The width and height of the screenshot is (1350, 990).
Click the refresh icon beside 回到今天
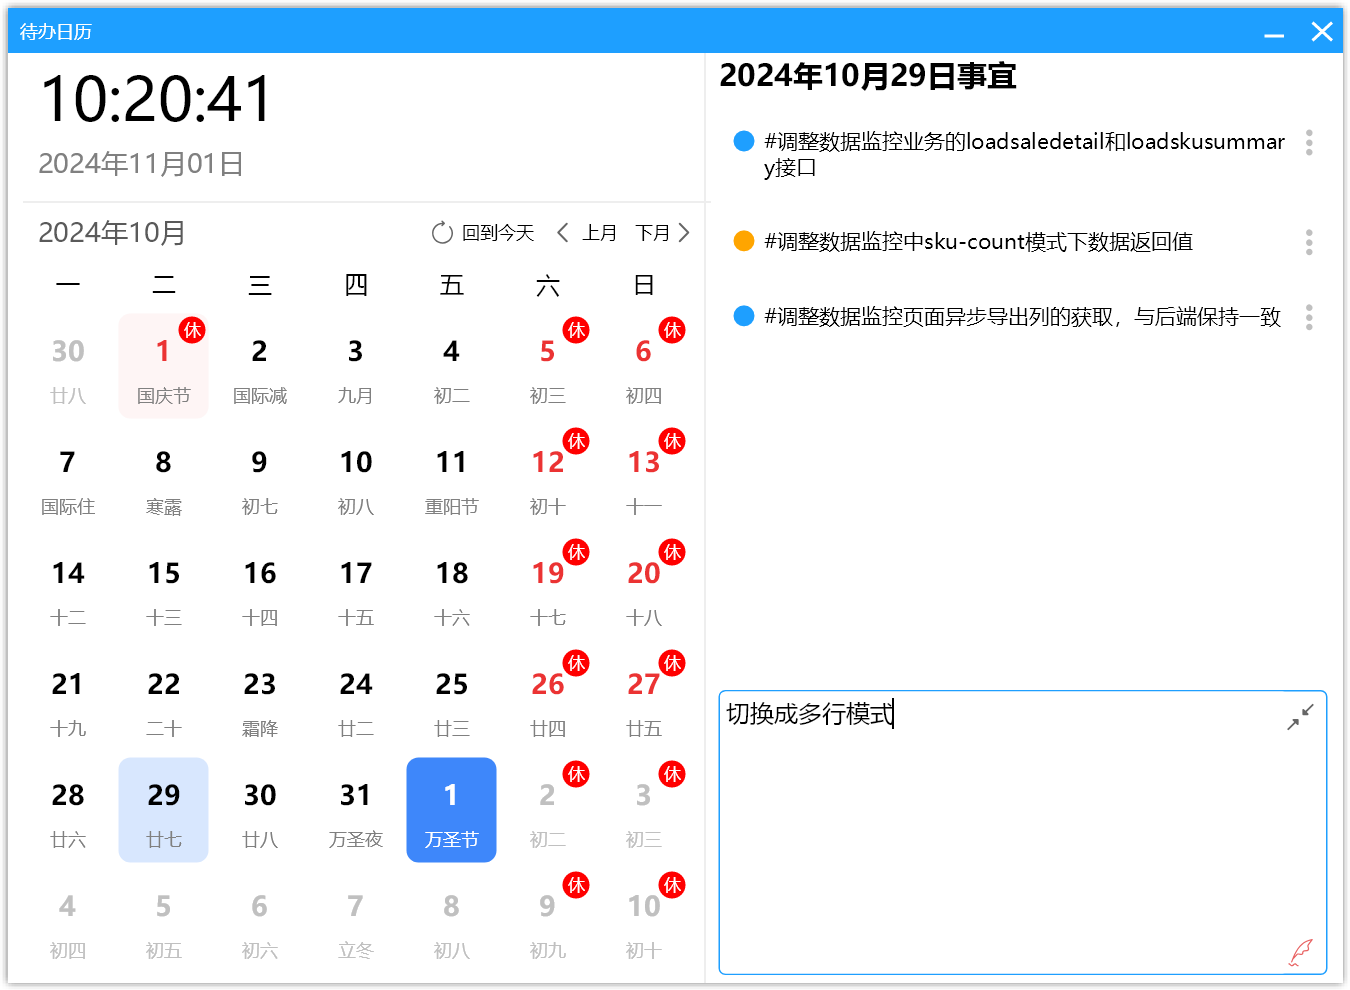pos(442,233)
